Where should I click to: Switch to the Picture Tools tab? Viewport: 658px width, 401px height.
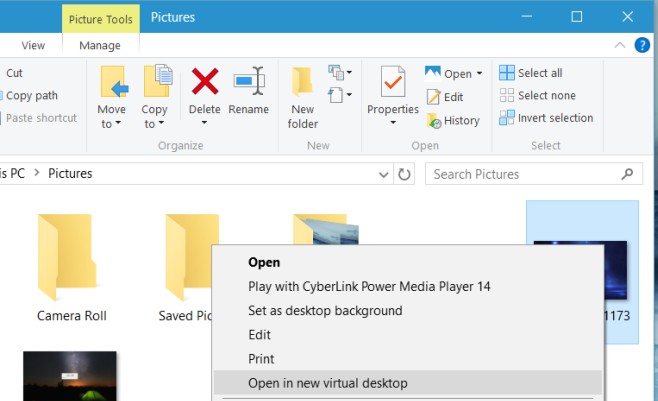101,19
